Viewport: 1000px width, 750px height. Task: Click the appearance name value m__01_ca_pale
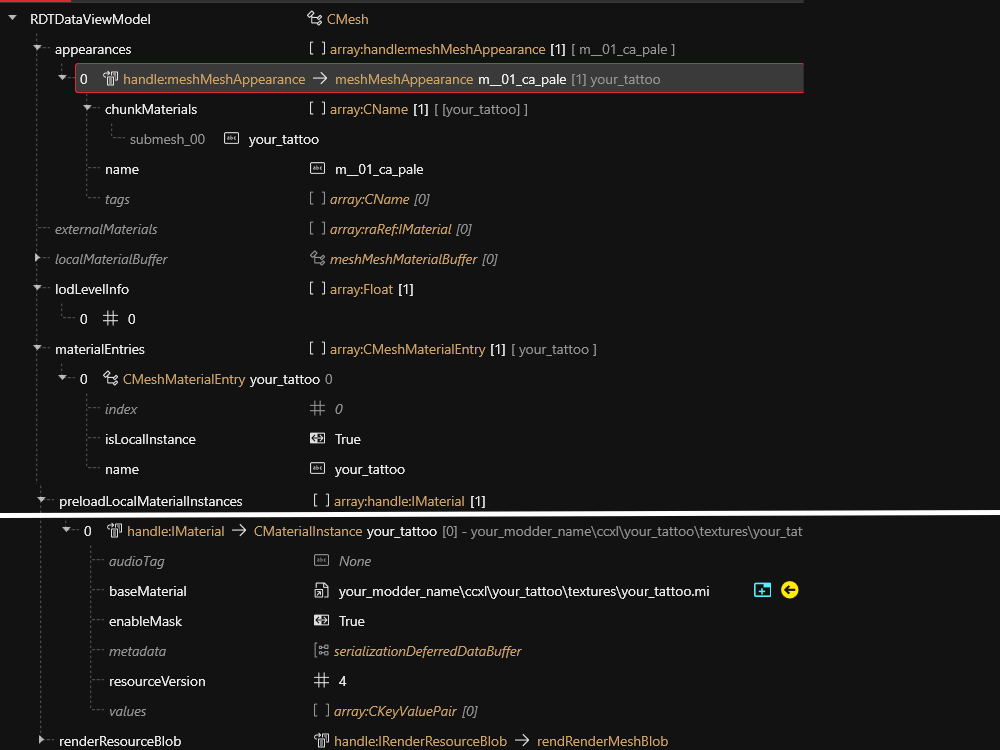[379, 169]
